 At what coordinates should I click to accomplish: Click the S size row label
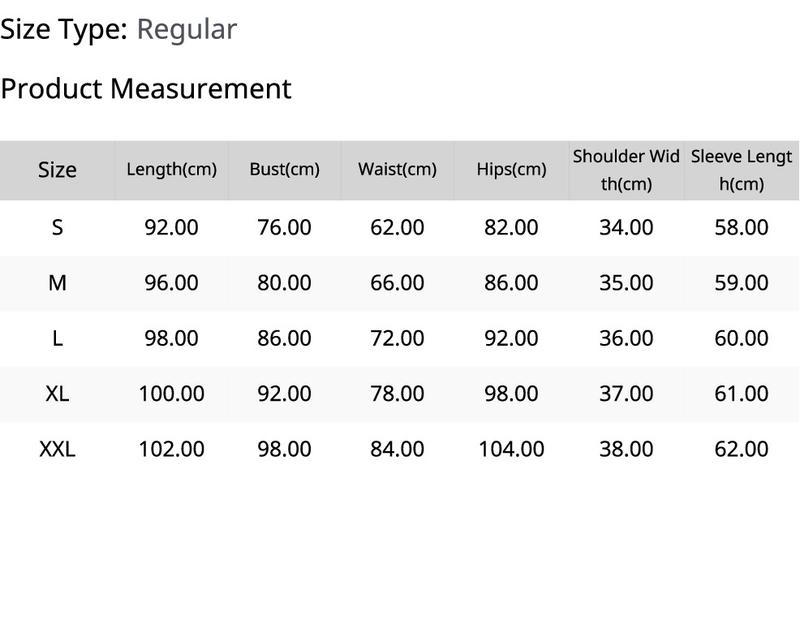[x=57, y=227]
